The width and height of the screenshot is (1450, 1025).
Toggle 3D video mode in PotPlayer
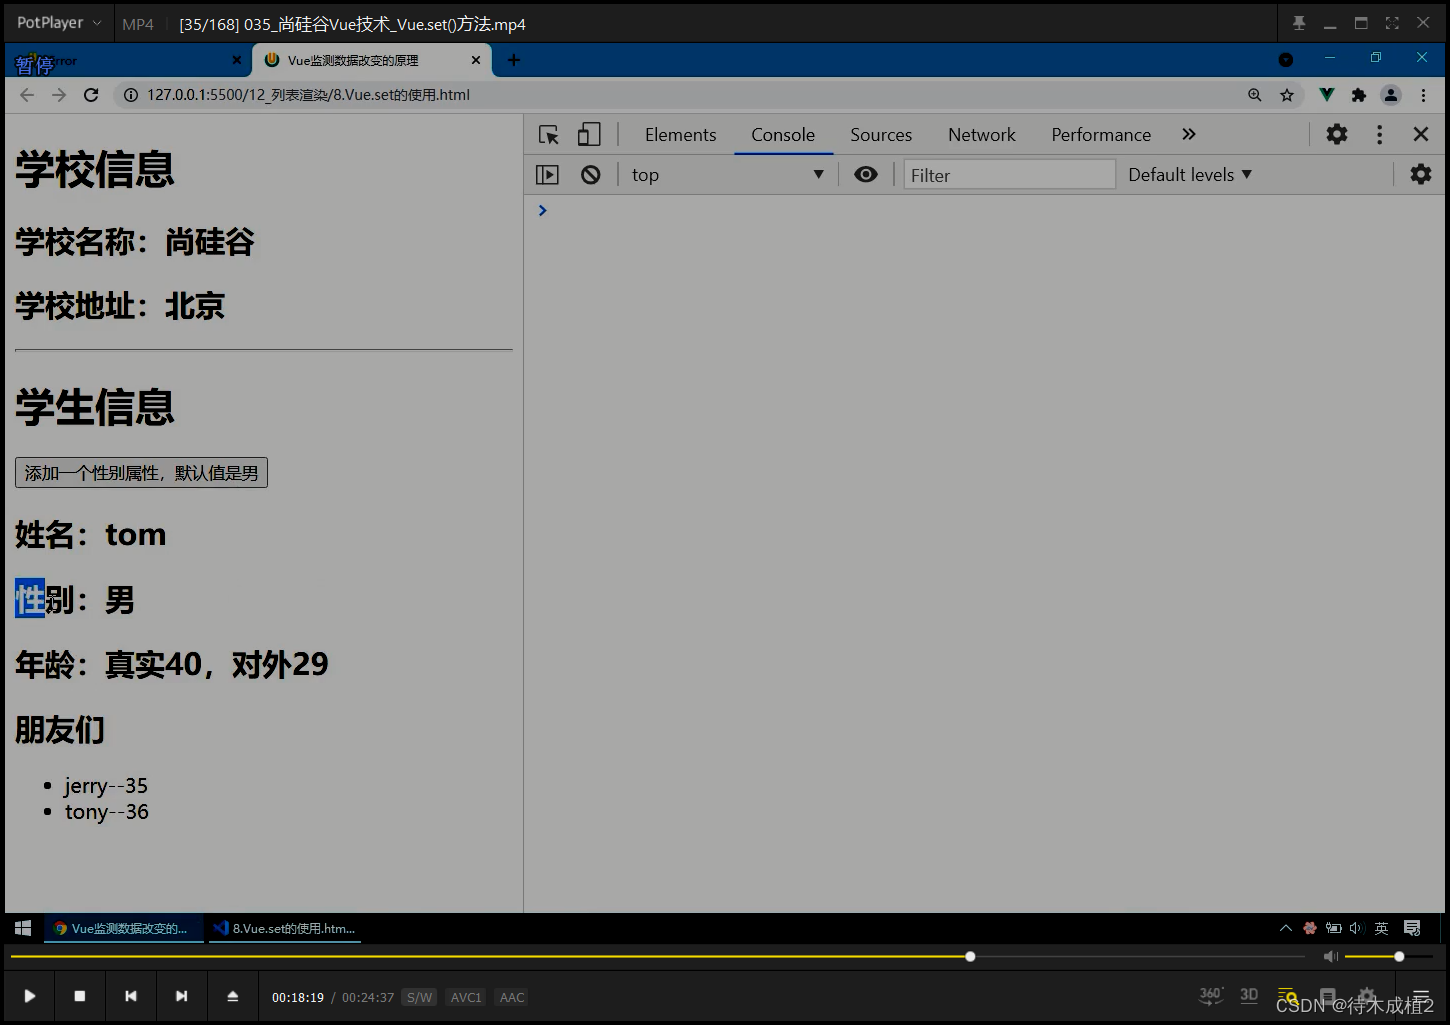[x=1249, y=995]
